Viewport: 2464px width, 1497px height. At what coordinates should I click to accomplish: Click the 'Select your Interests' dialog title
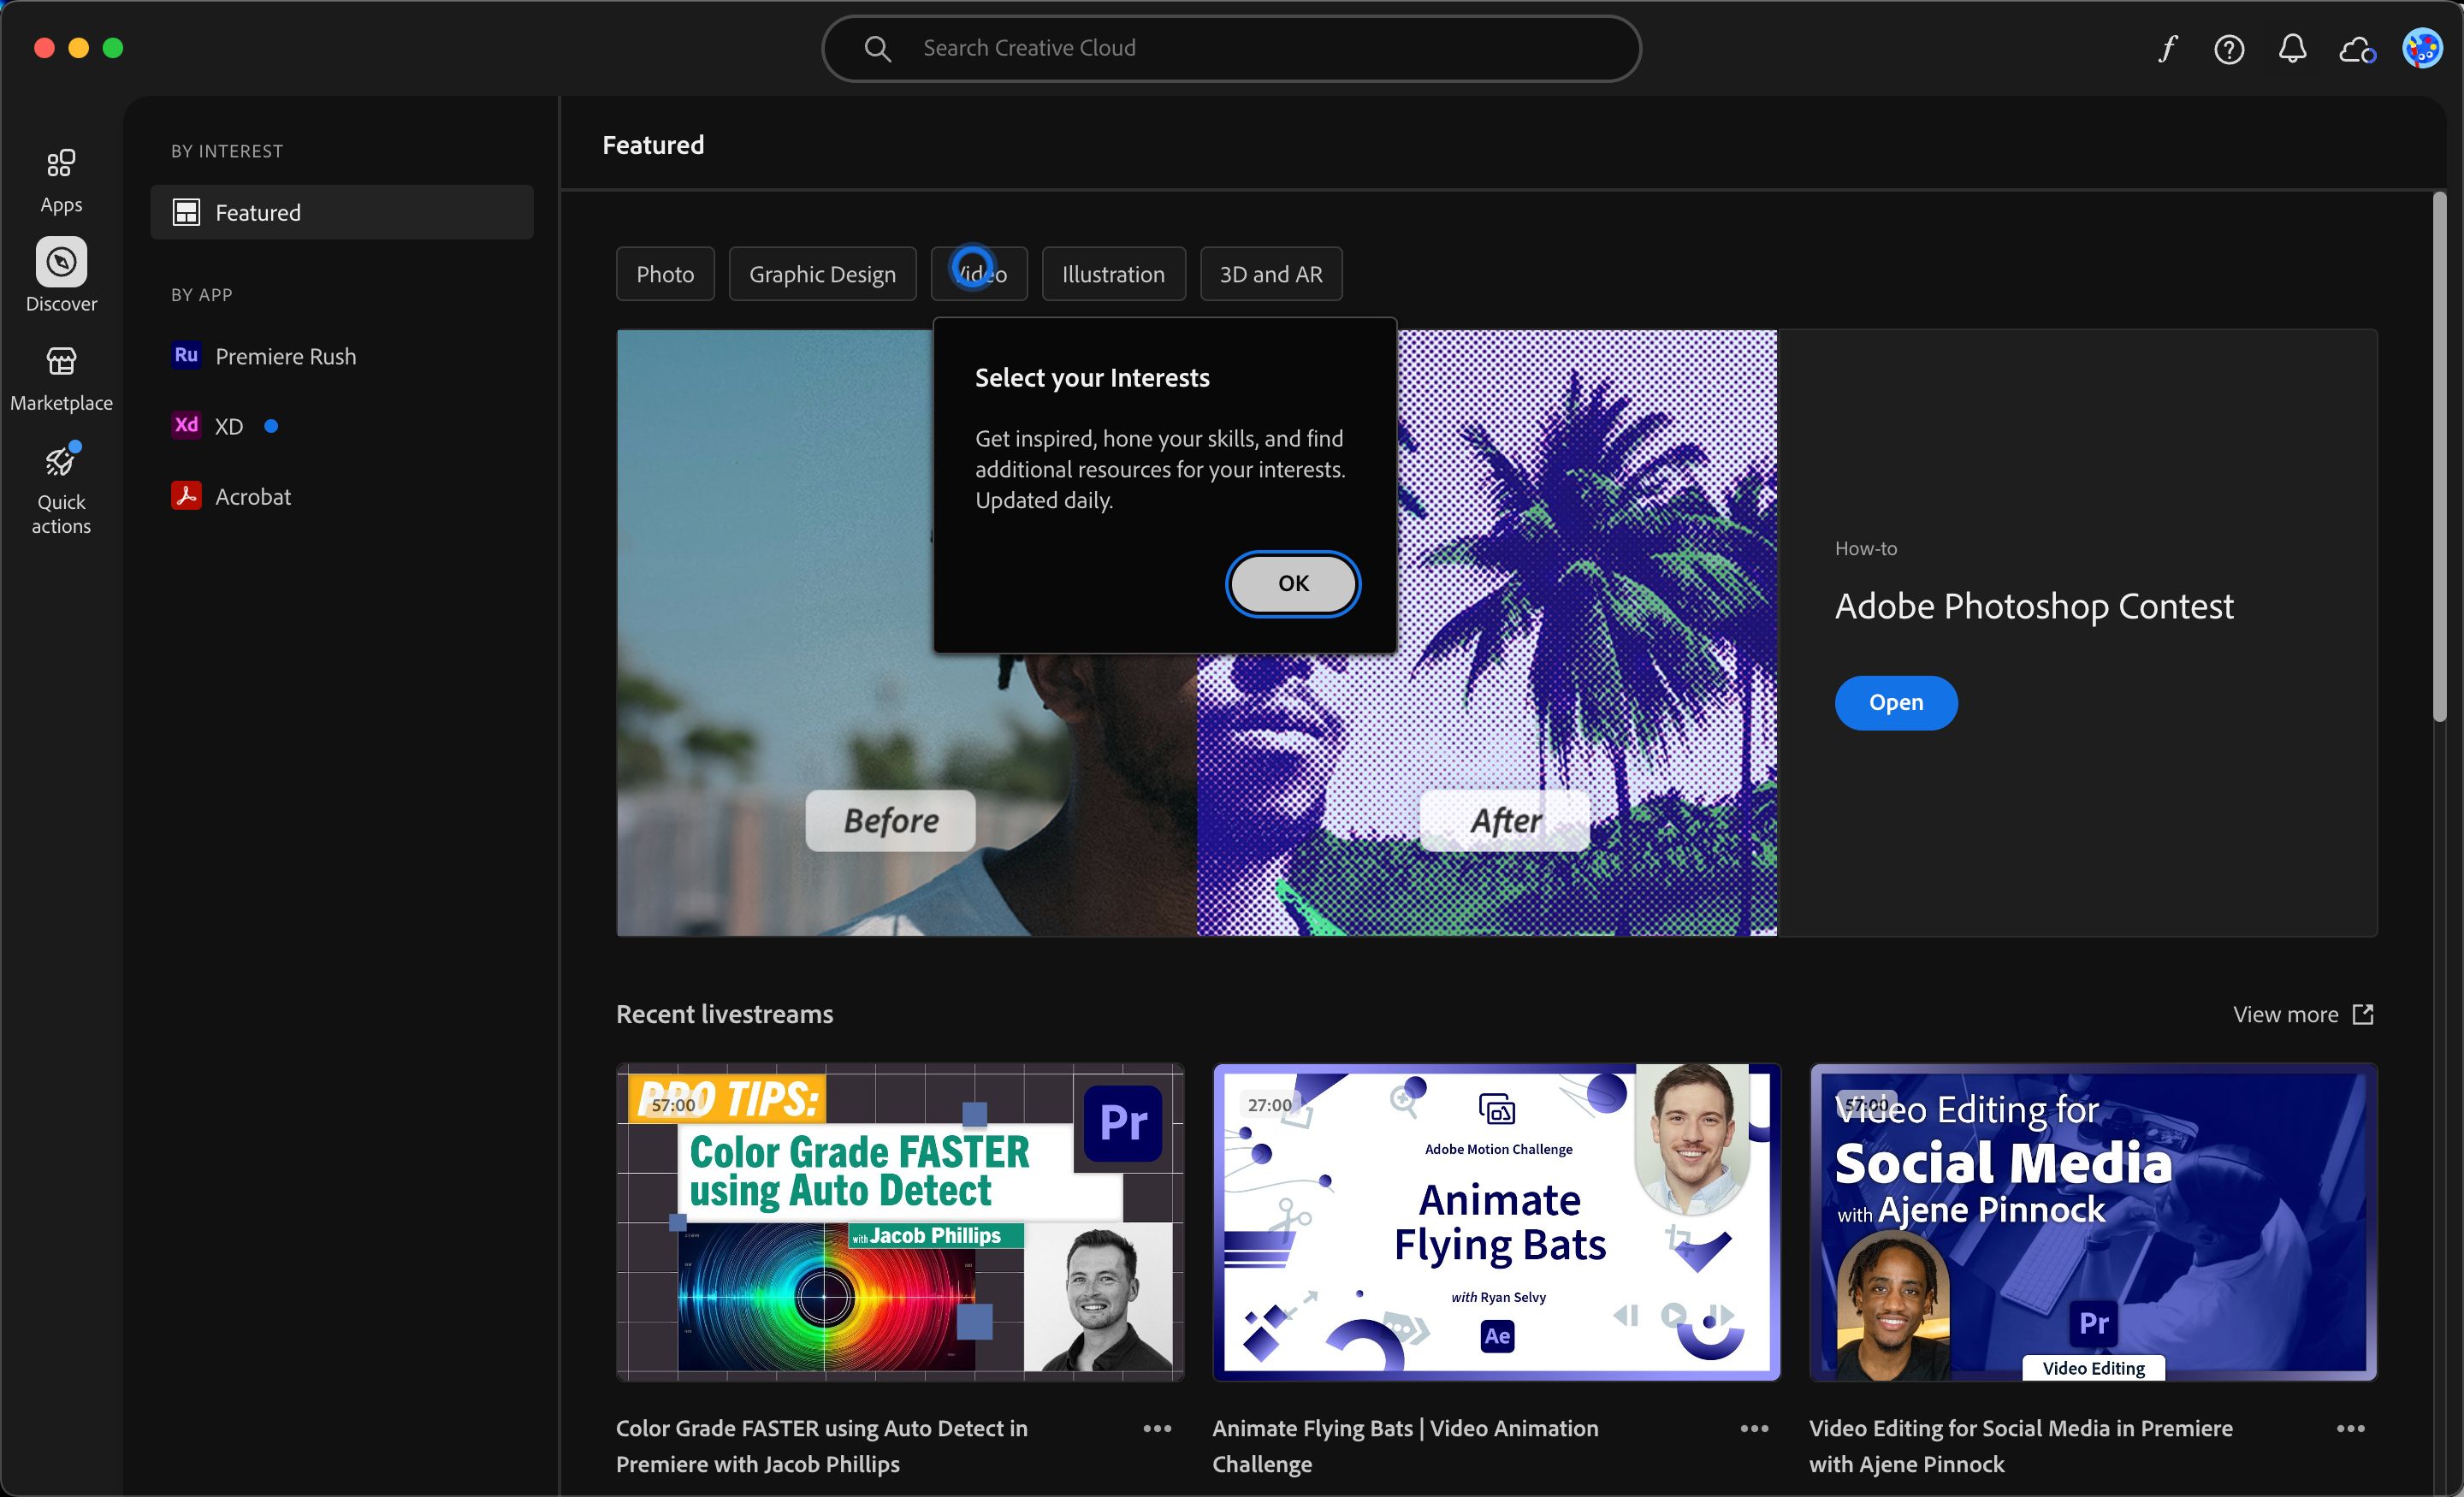1092,377
